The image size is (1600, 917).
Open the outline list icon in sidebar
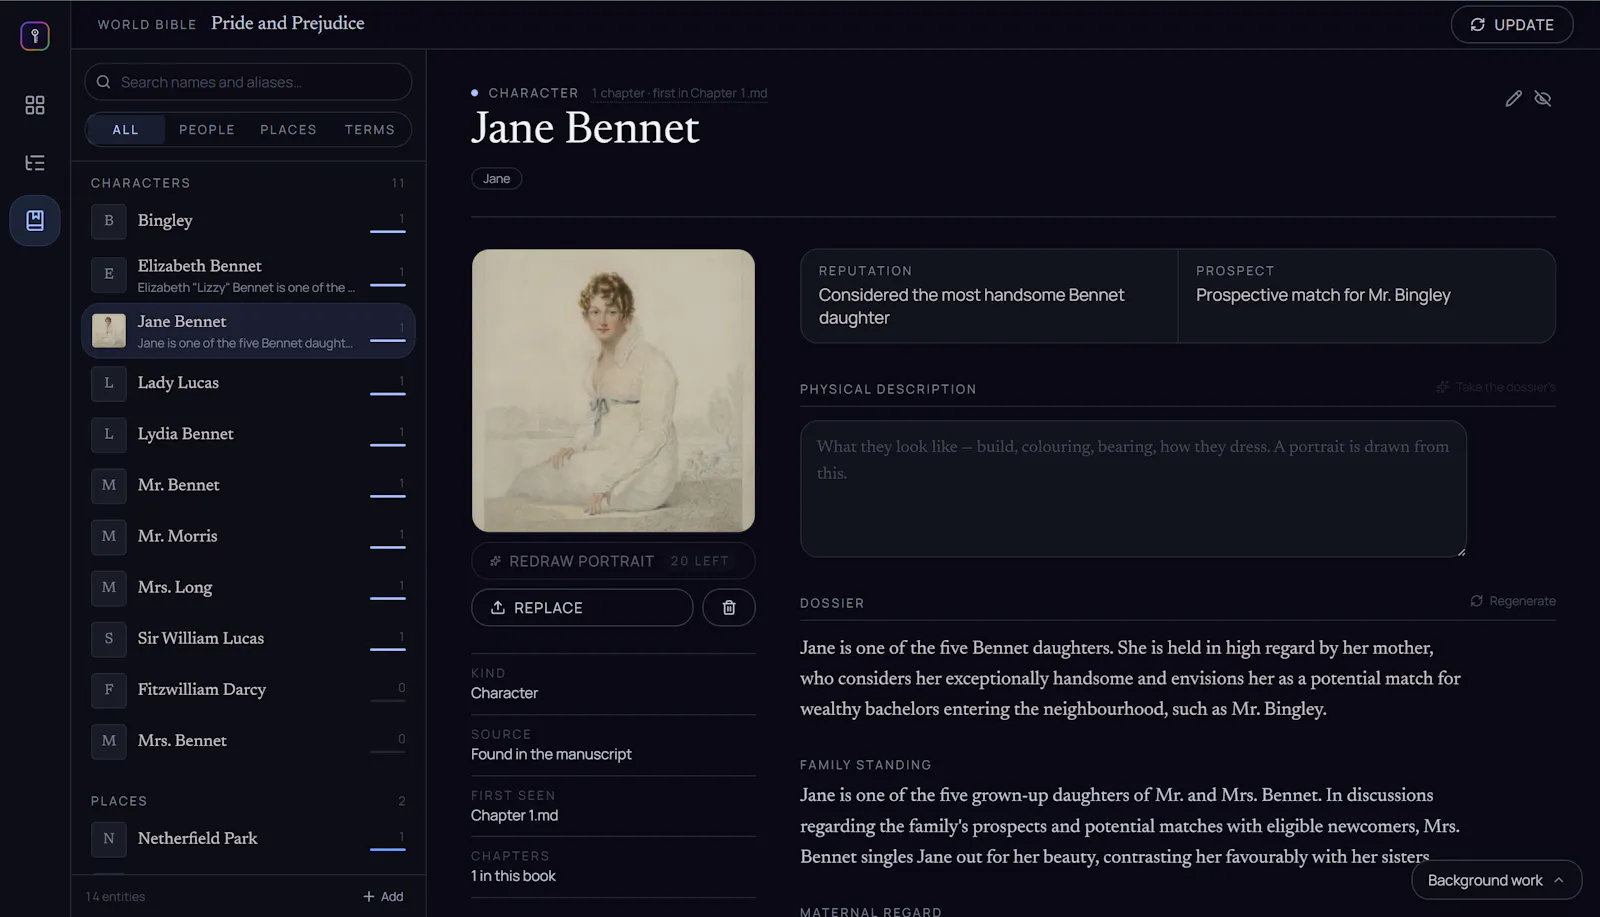tap(35, 163)
